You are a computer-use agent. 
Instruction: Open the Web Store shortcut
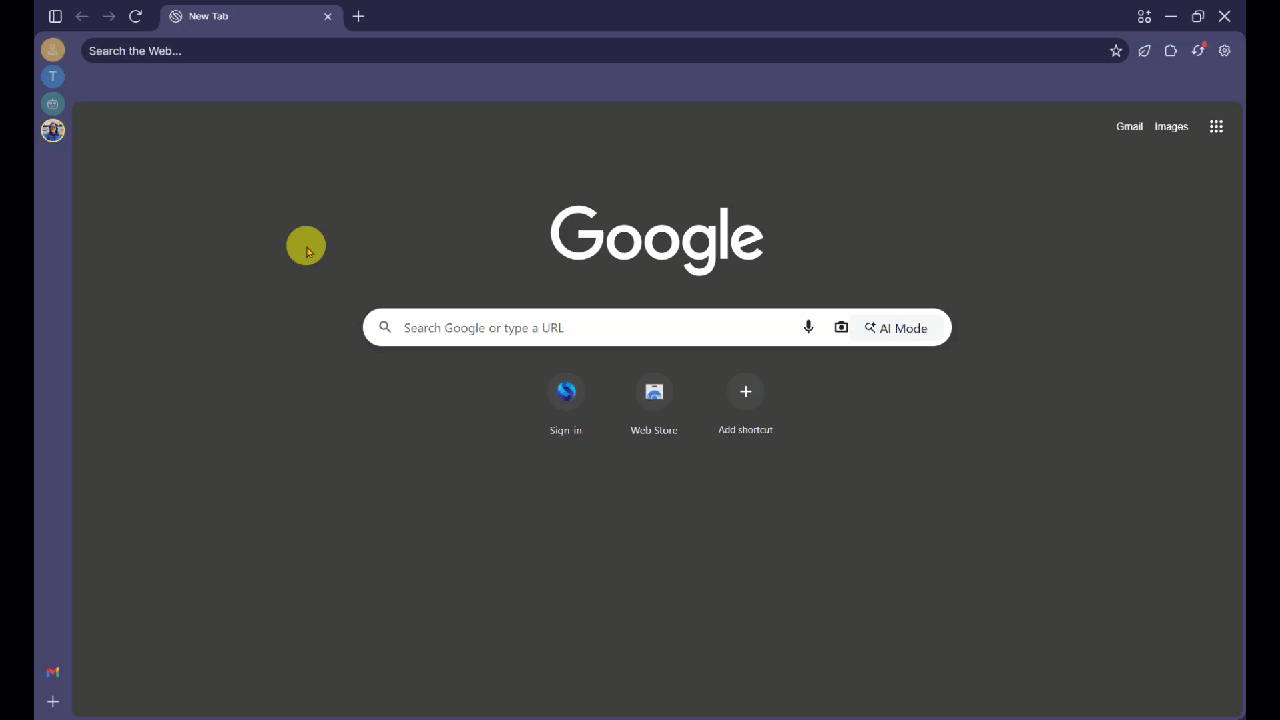(654, 404)
